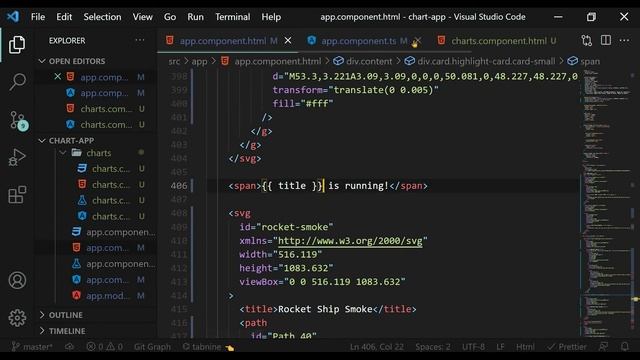
Task: Open the Edit menu
Action: 64,17
